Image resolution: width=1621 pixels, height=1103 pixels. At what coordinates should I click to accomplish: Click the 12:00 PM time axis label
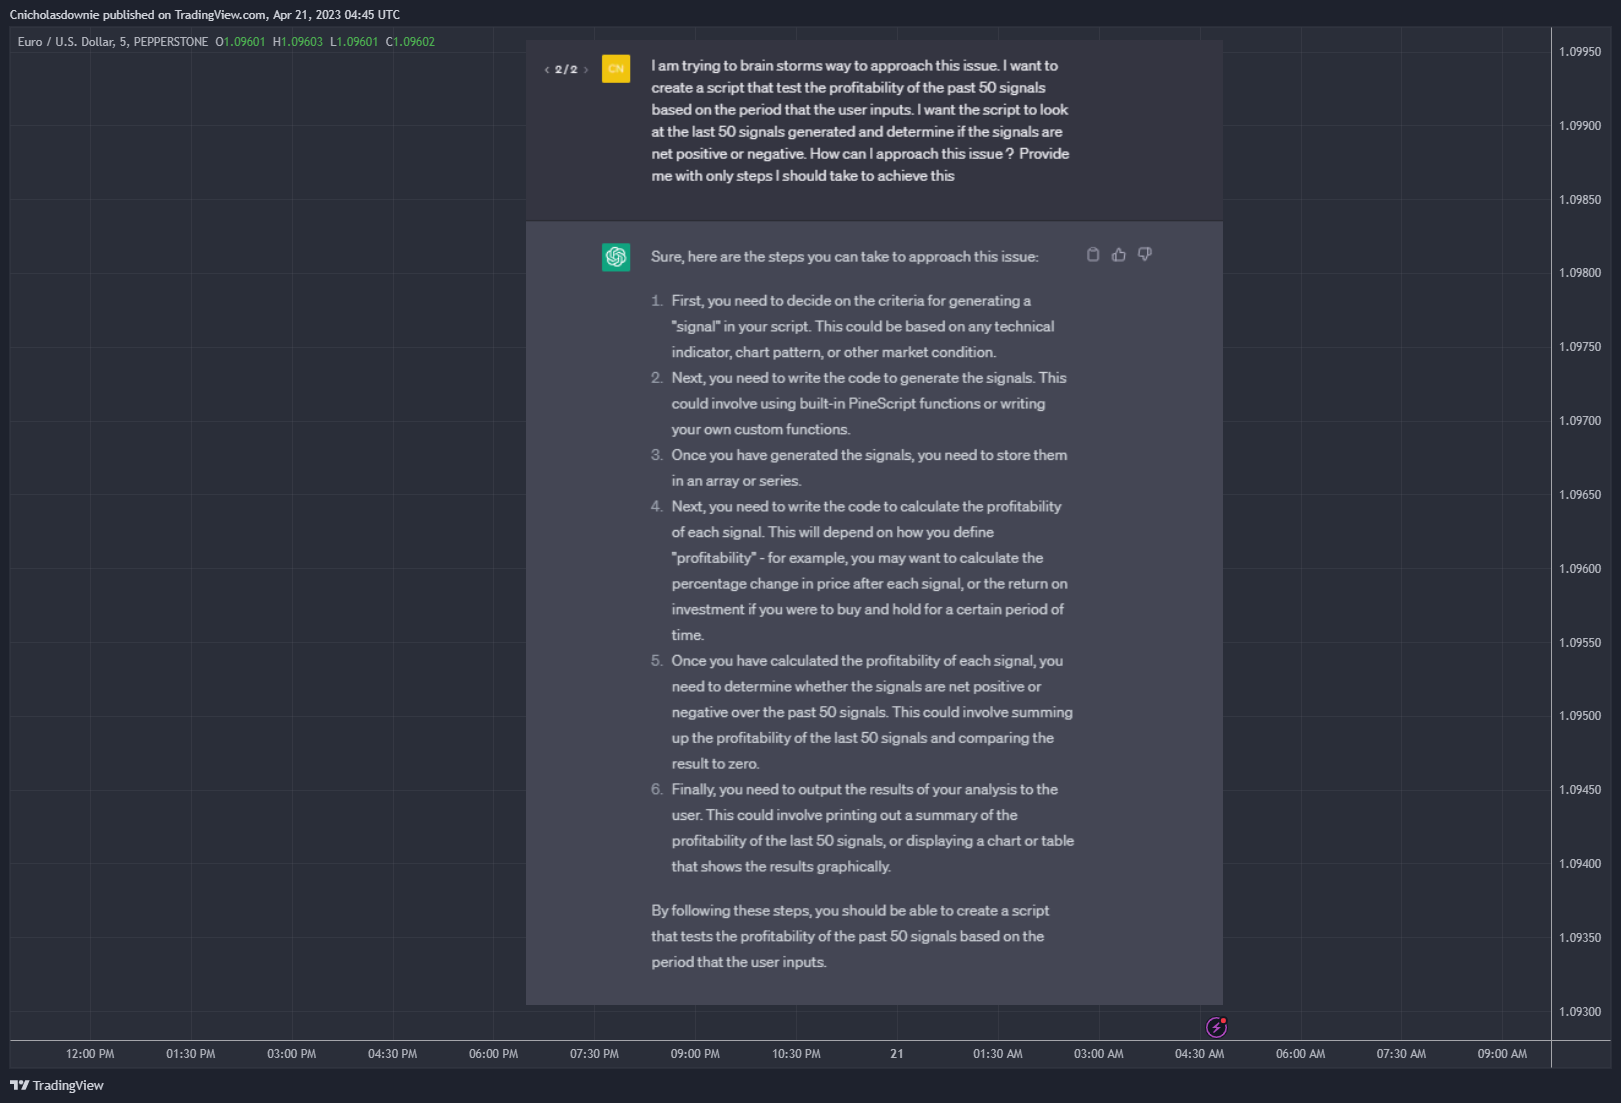click(x=90, y=1054)
